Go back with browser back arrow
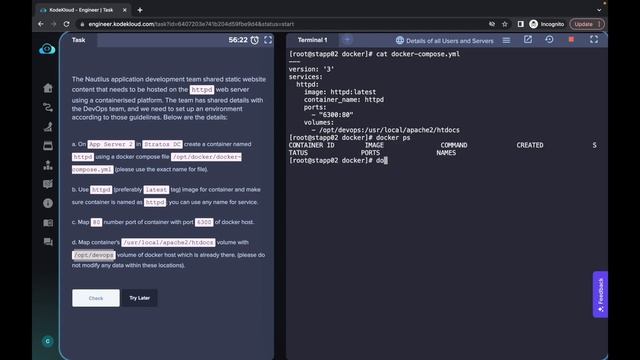Screen dimensions: 640x360 pos(41,24)
